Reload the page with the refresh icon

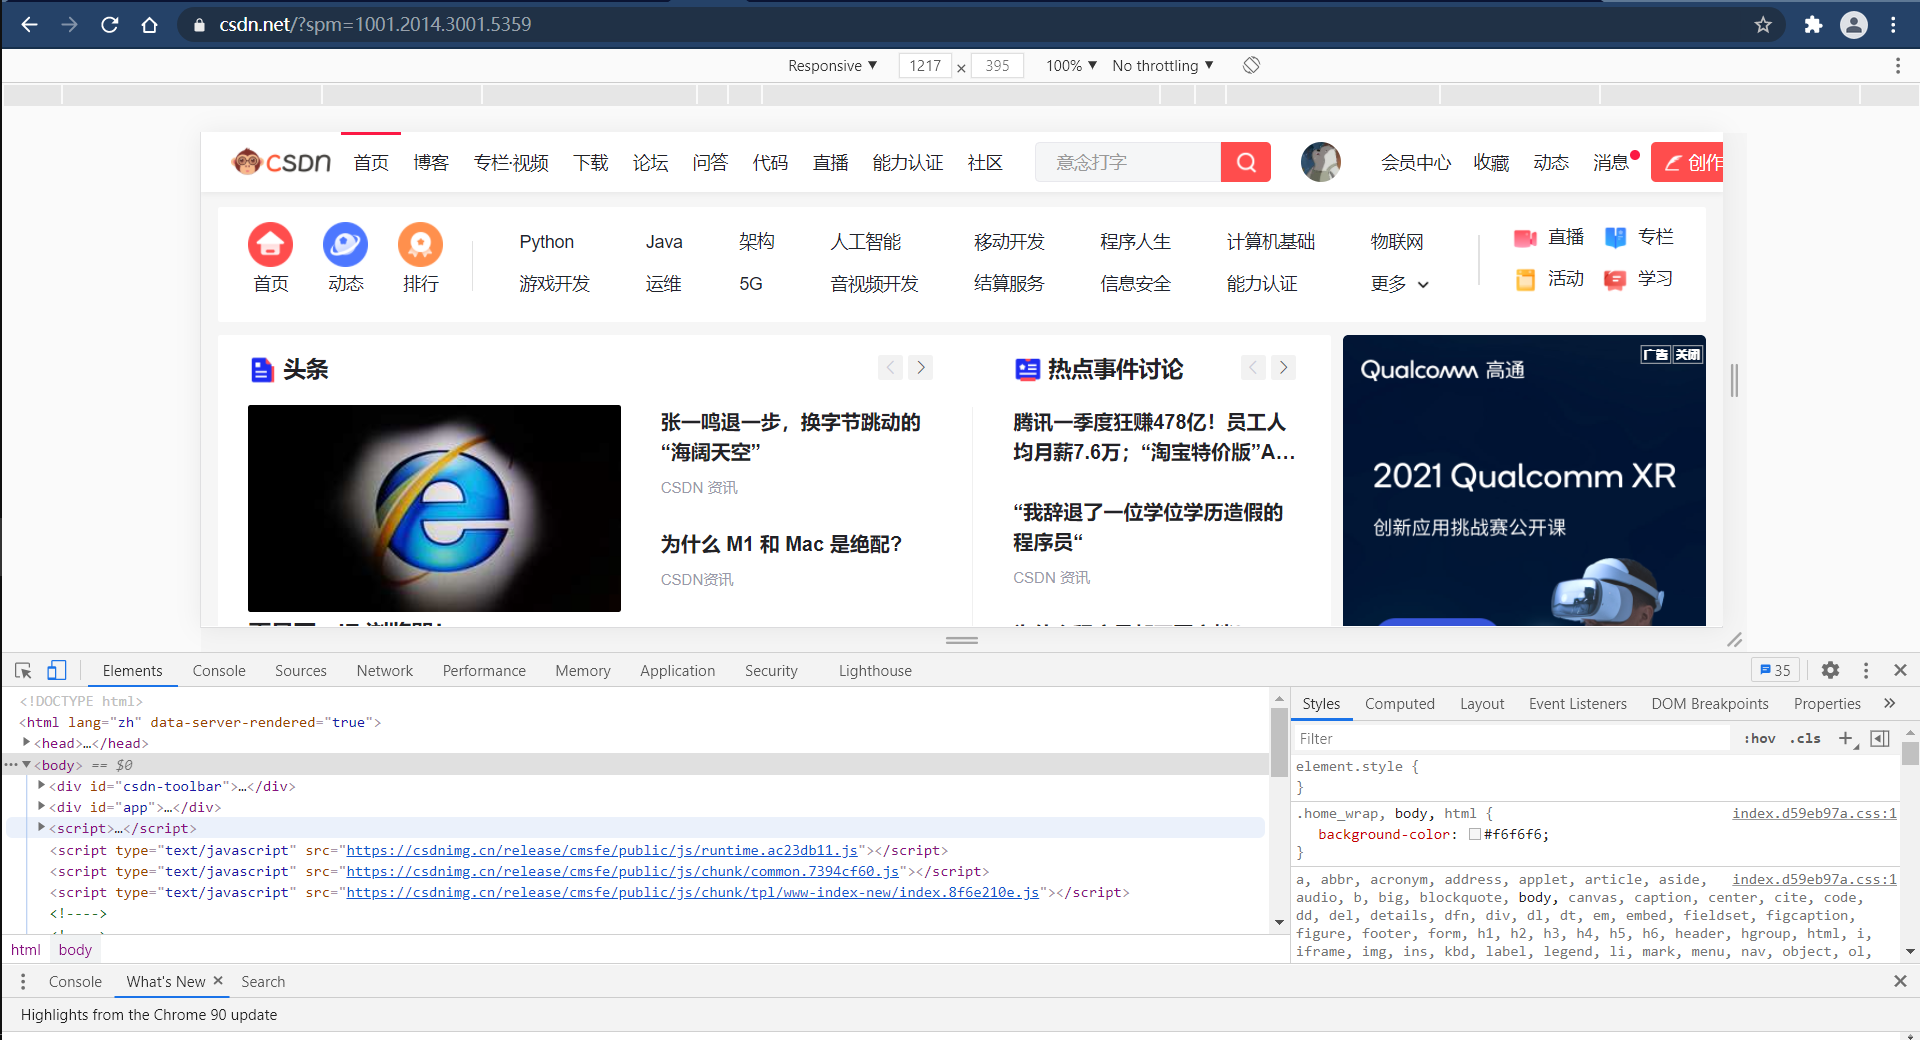tap(109, 25)
